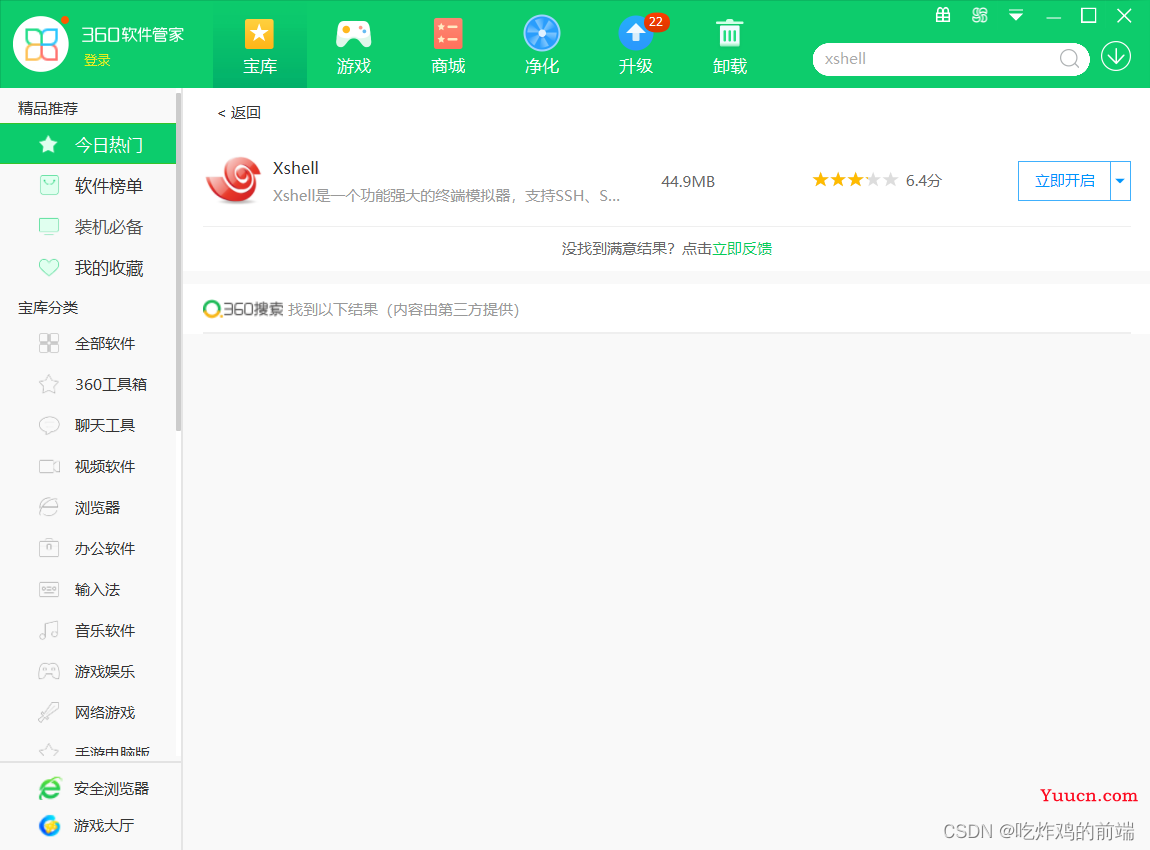Click the Xshell app icon
1150x850 pixels.
click(234, 180)
